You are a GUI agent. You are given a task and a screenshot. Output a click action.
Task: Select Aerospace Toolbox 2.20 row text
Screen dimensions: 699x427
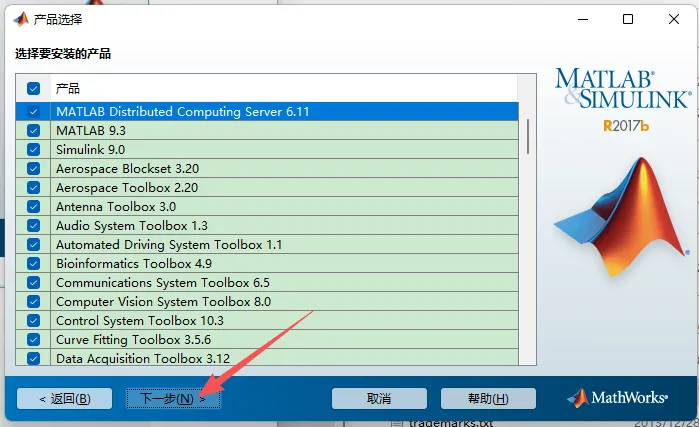(x=127, y=188)
